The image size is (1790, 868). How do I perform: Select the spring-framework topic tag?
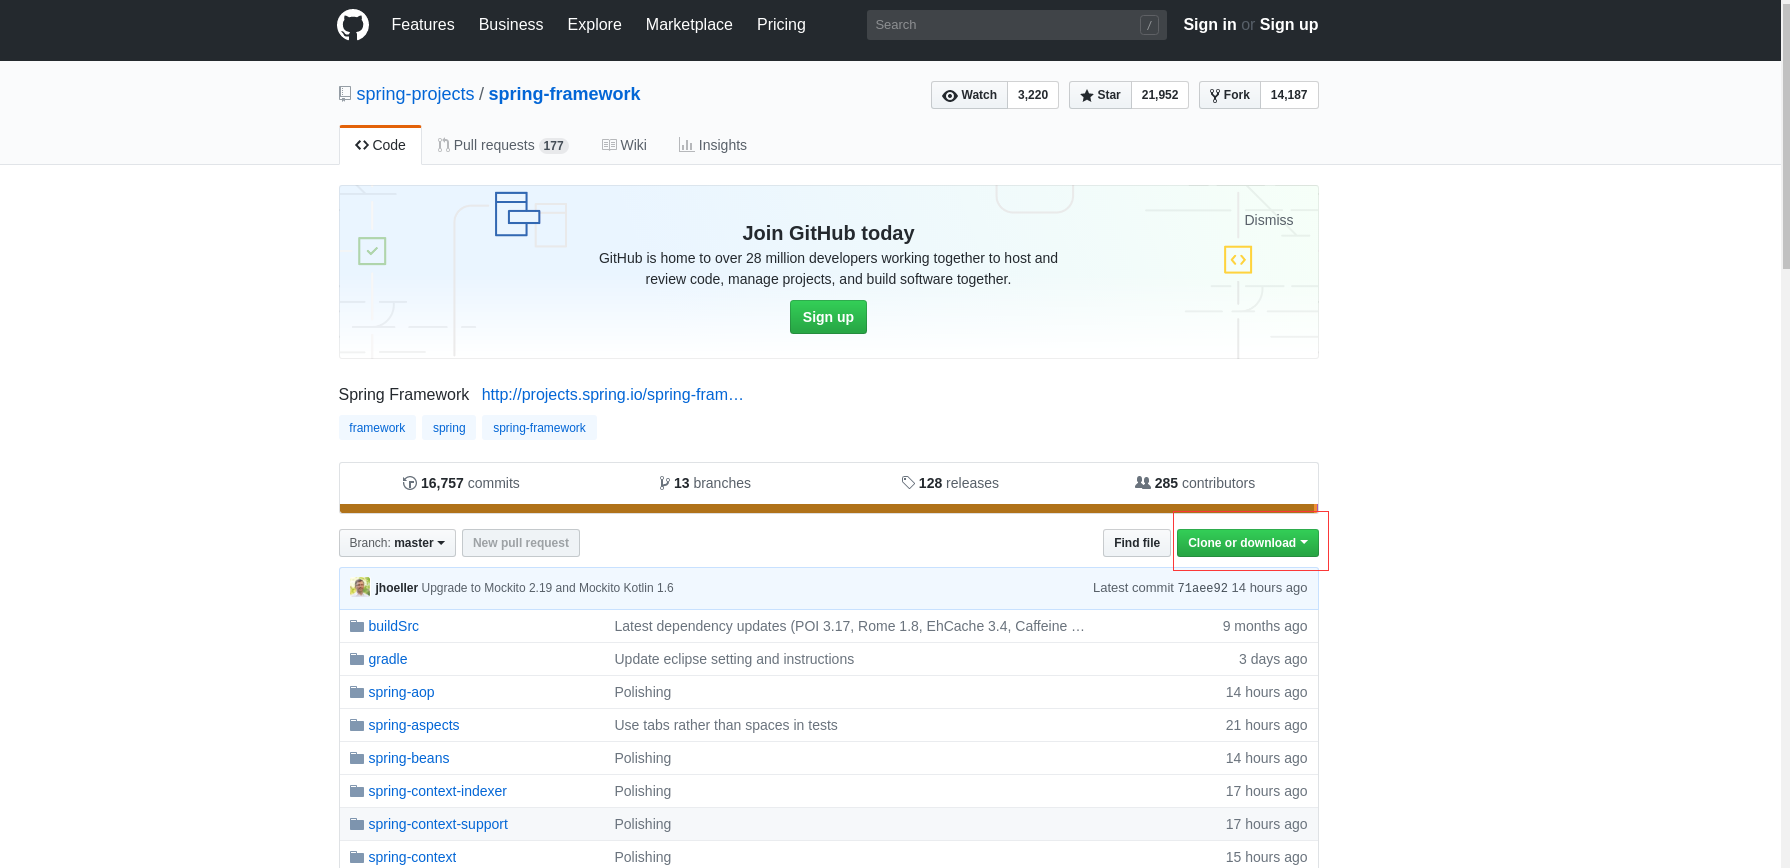point(539,428)
